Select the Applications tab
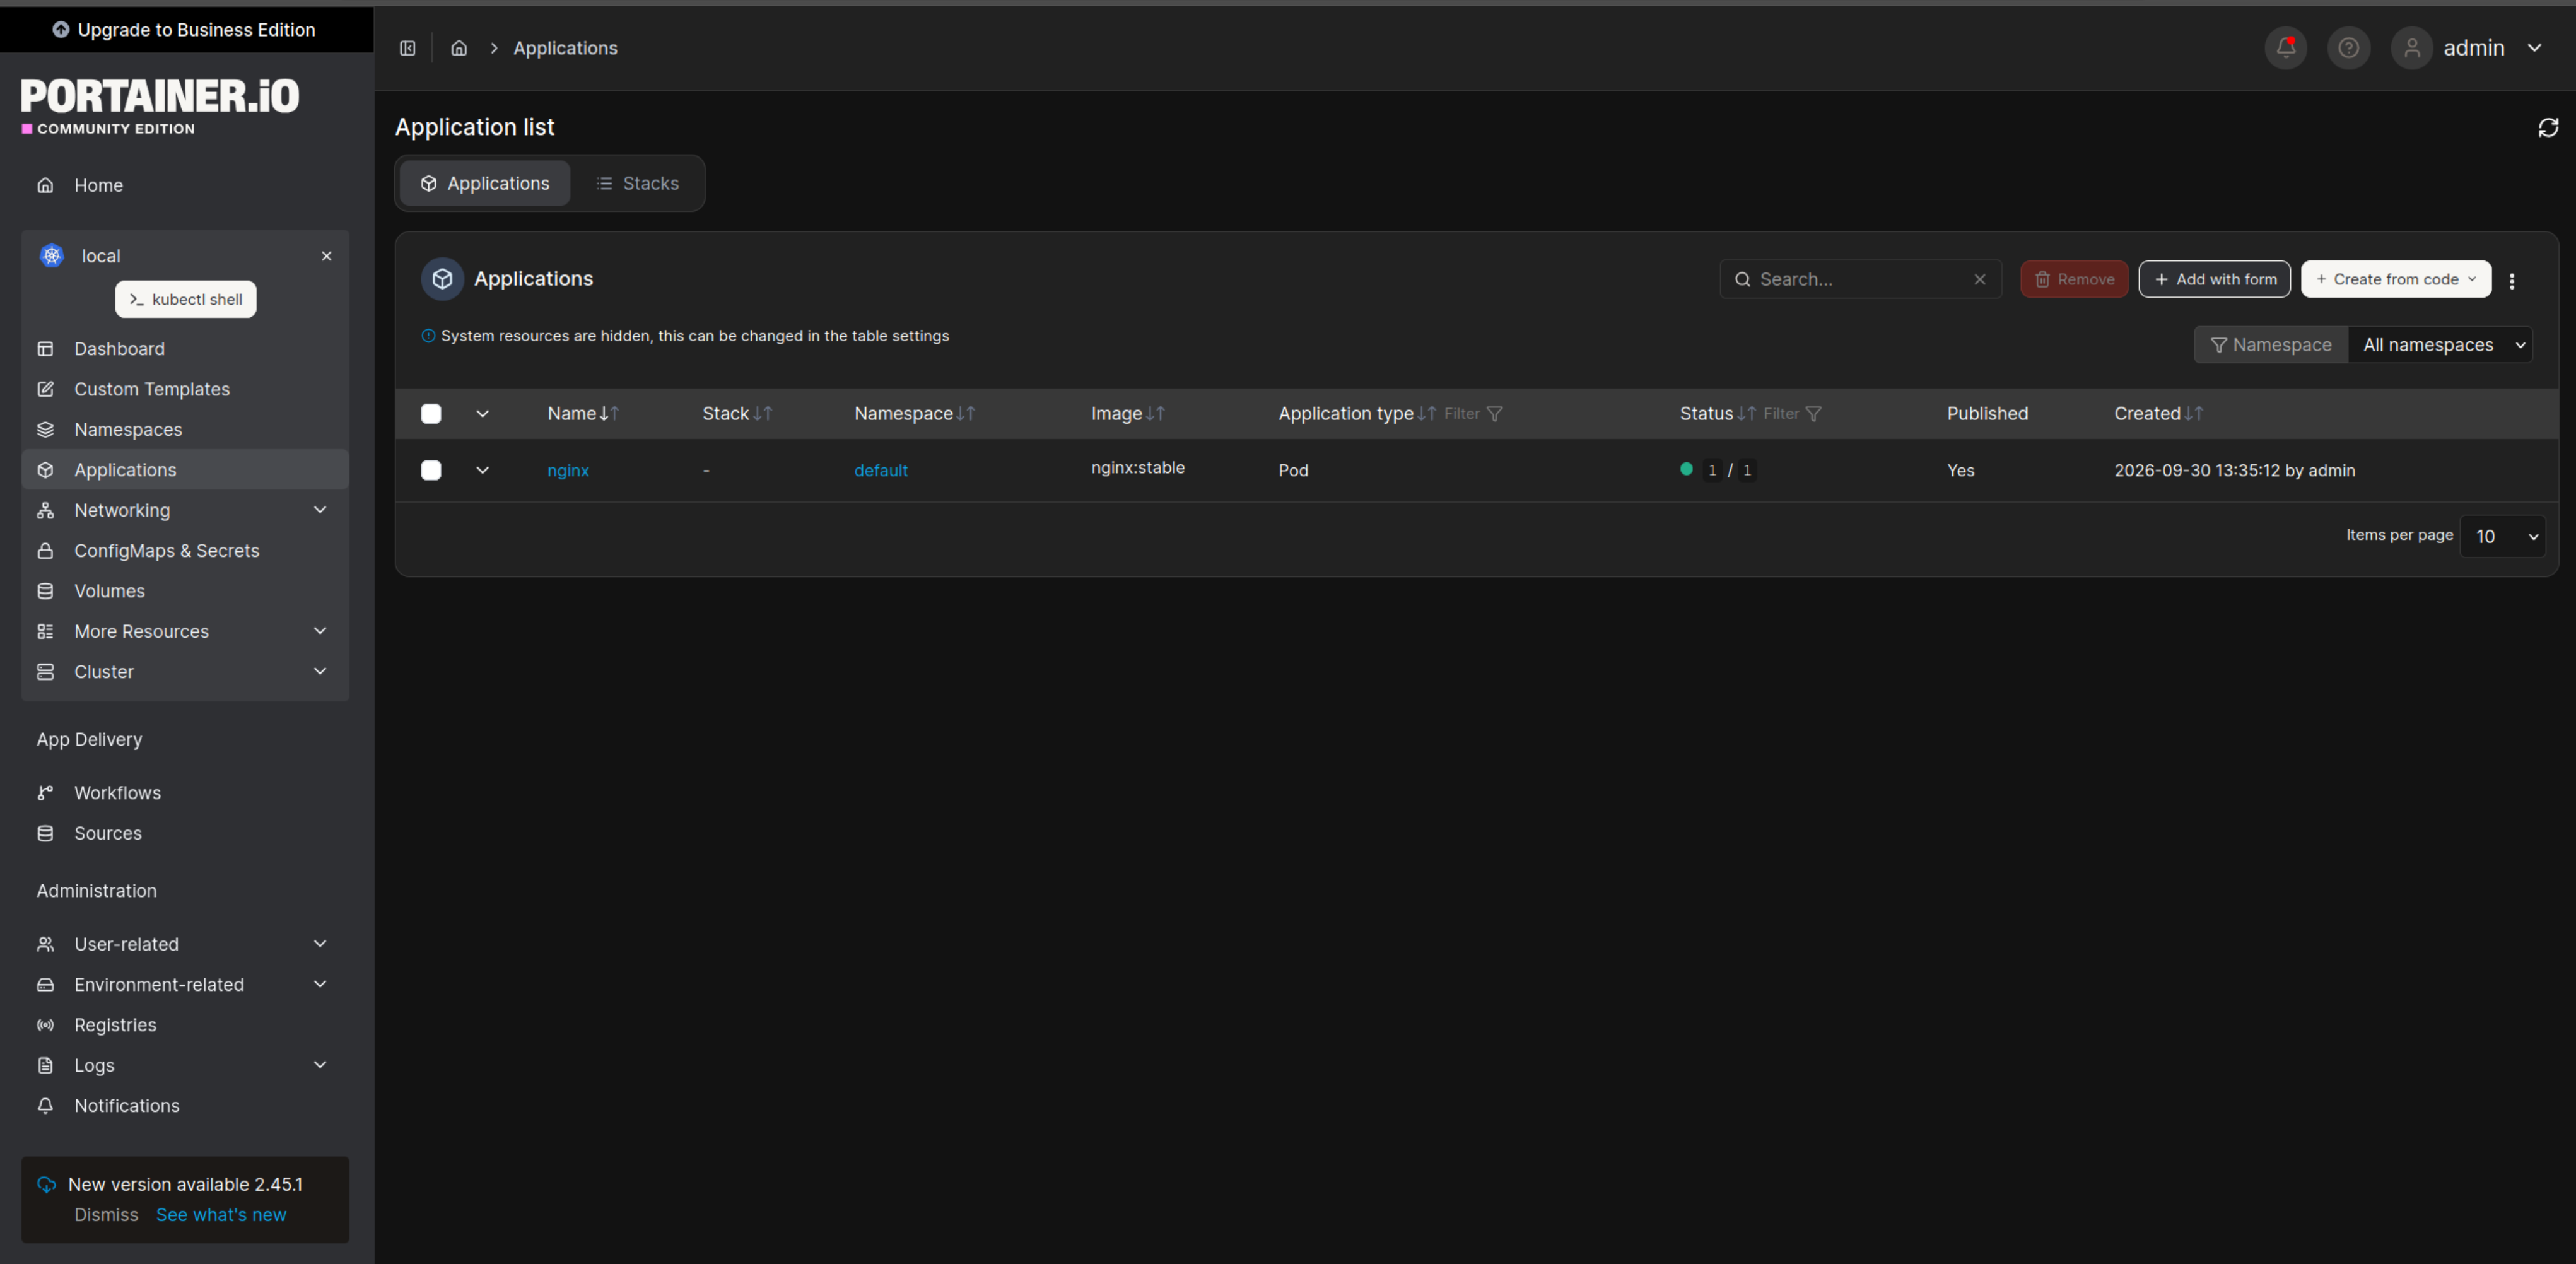This screenshot has height=1264, width=2576. click(485, 183)
